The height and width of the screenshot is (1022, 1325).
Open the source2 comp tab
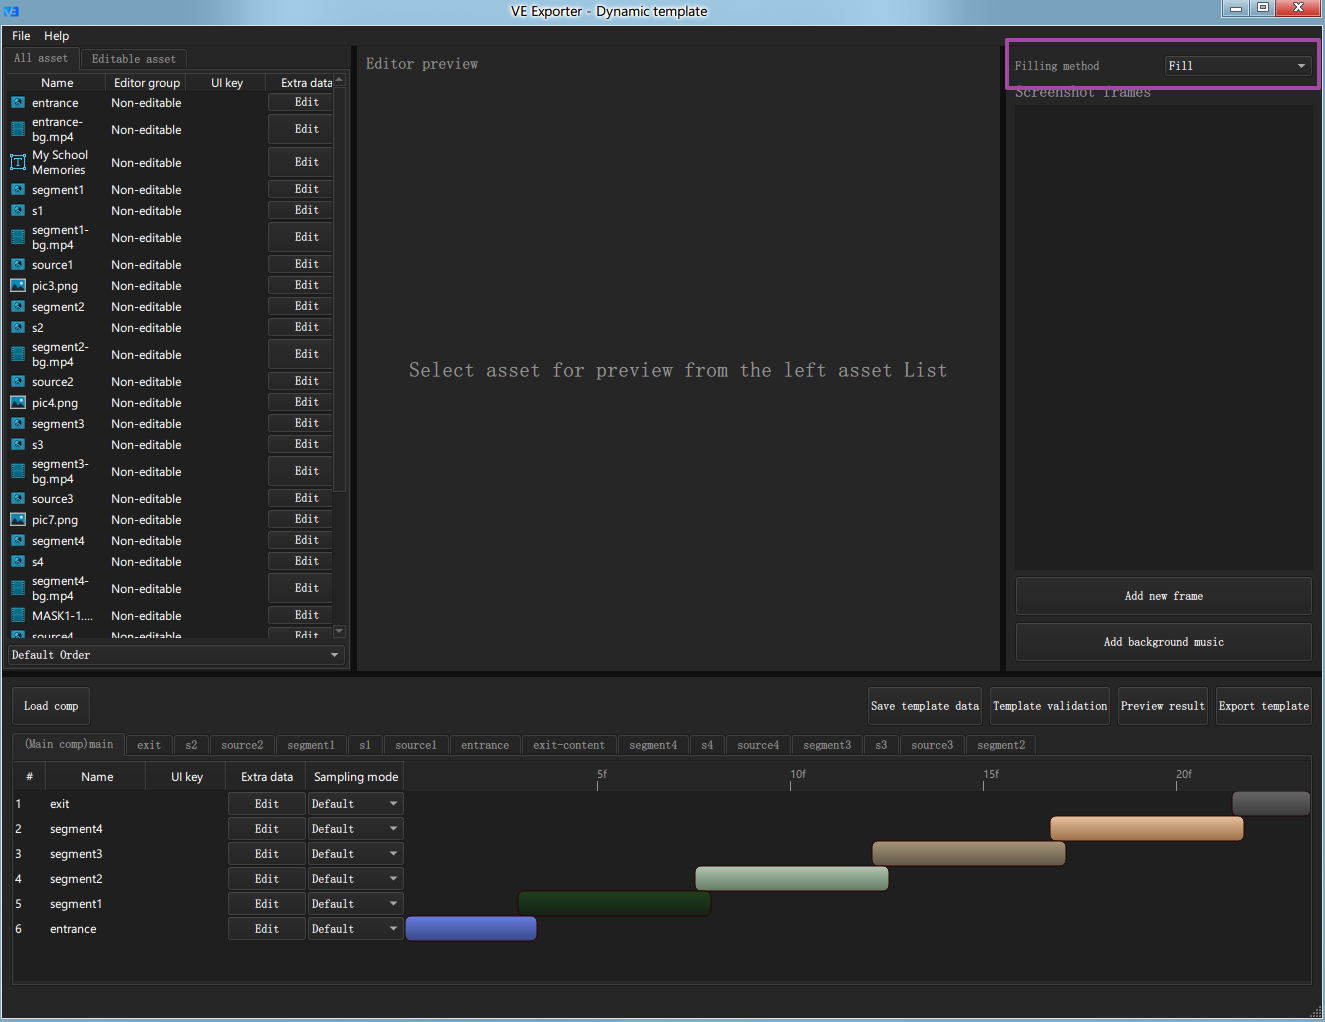(242, 745)
